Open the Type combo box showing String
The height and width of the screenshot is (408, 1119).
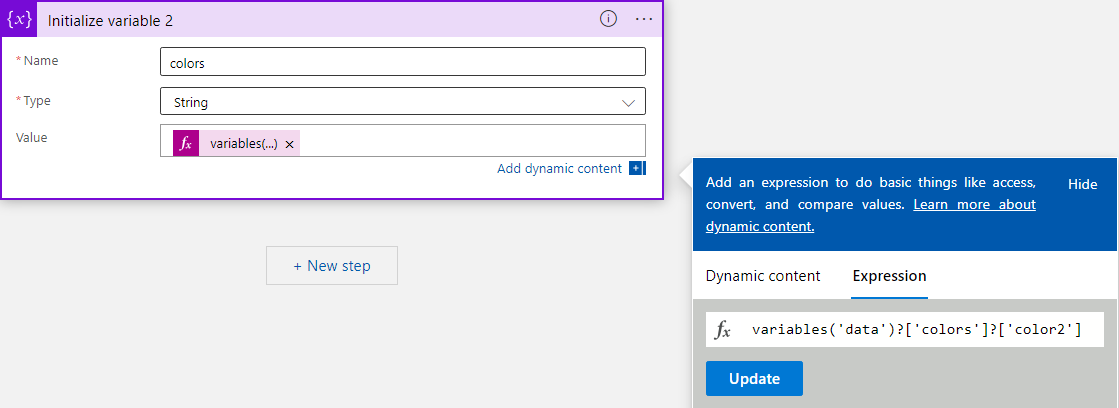click(402, 102)
